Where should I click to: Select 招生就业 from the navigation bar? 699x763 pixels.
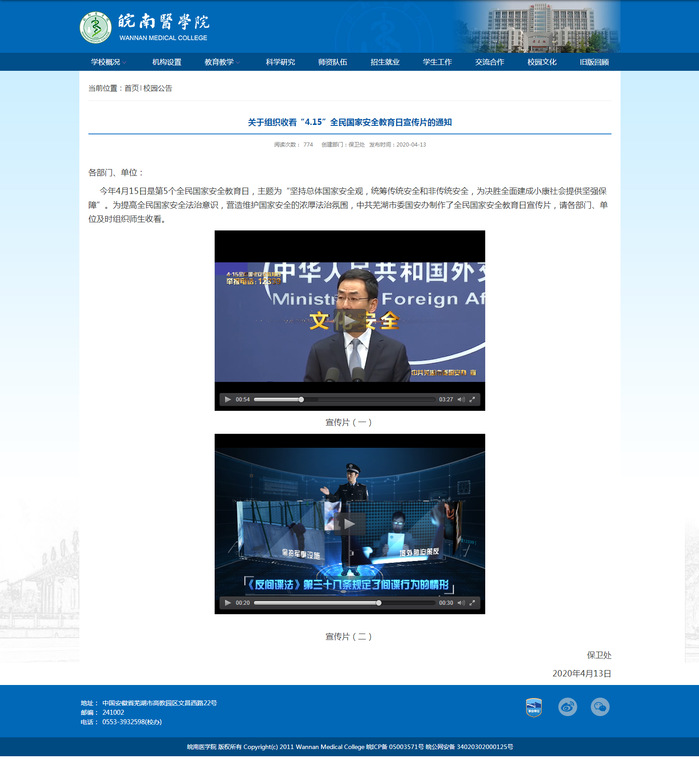click(385, 62)
